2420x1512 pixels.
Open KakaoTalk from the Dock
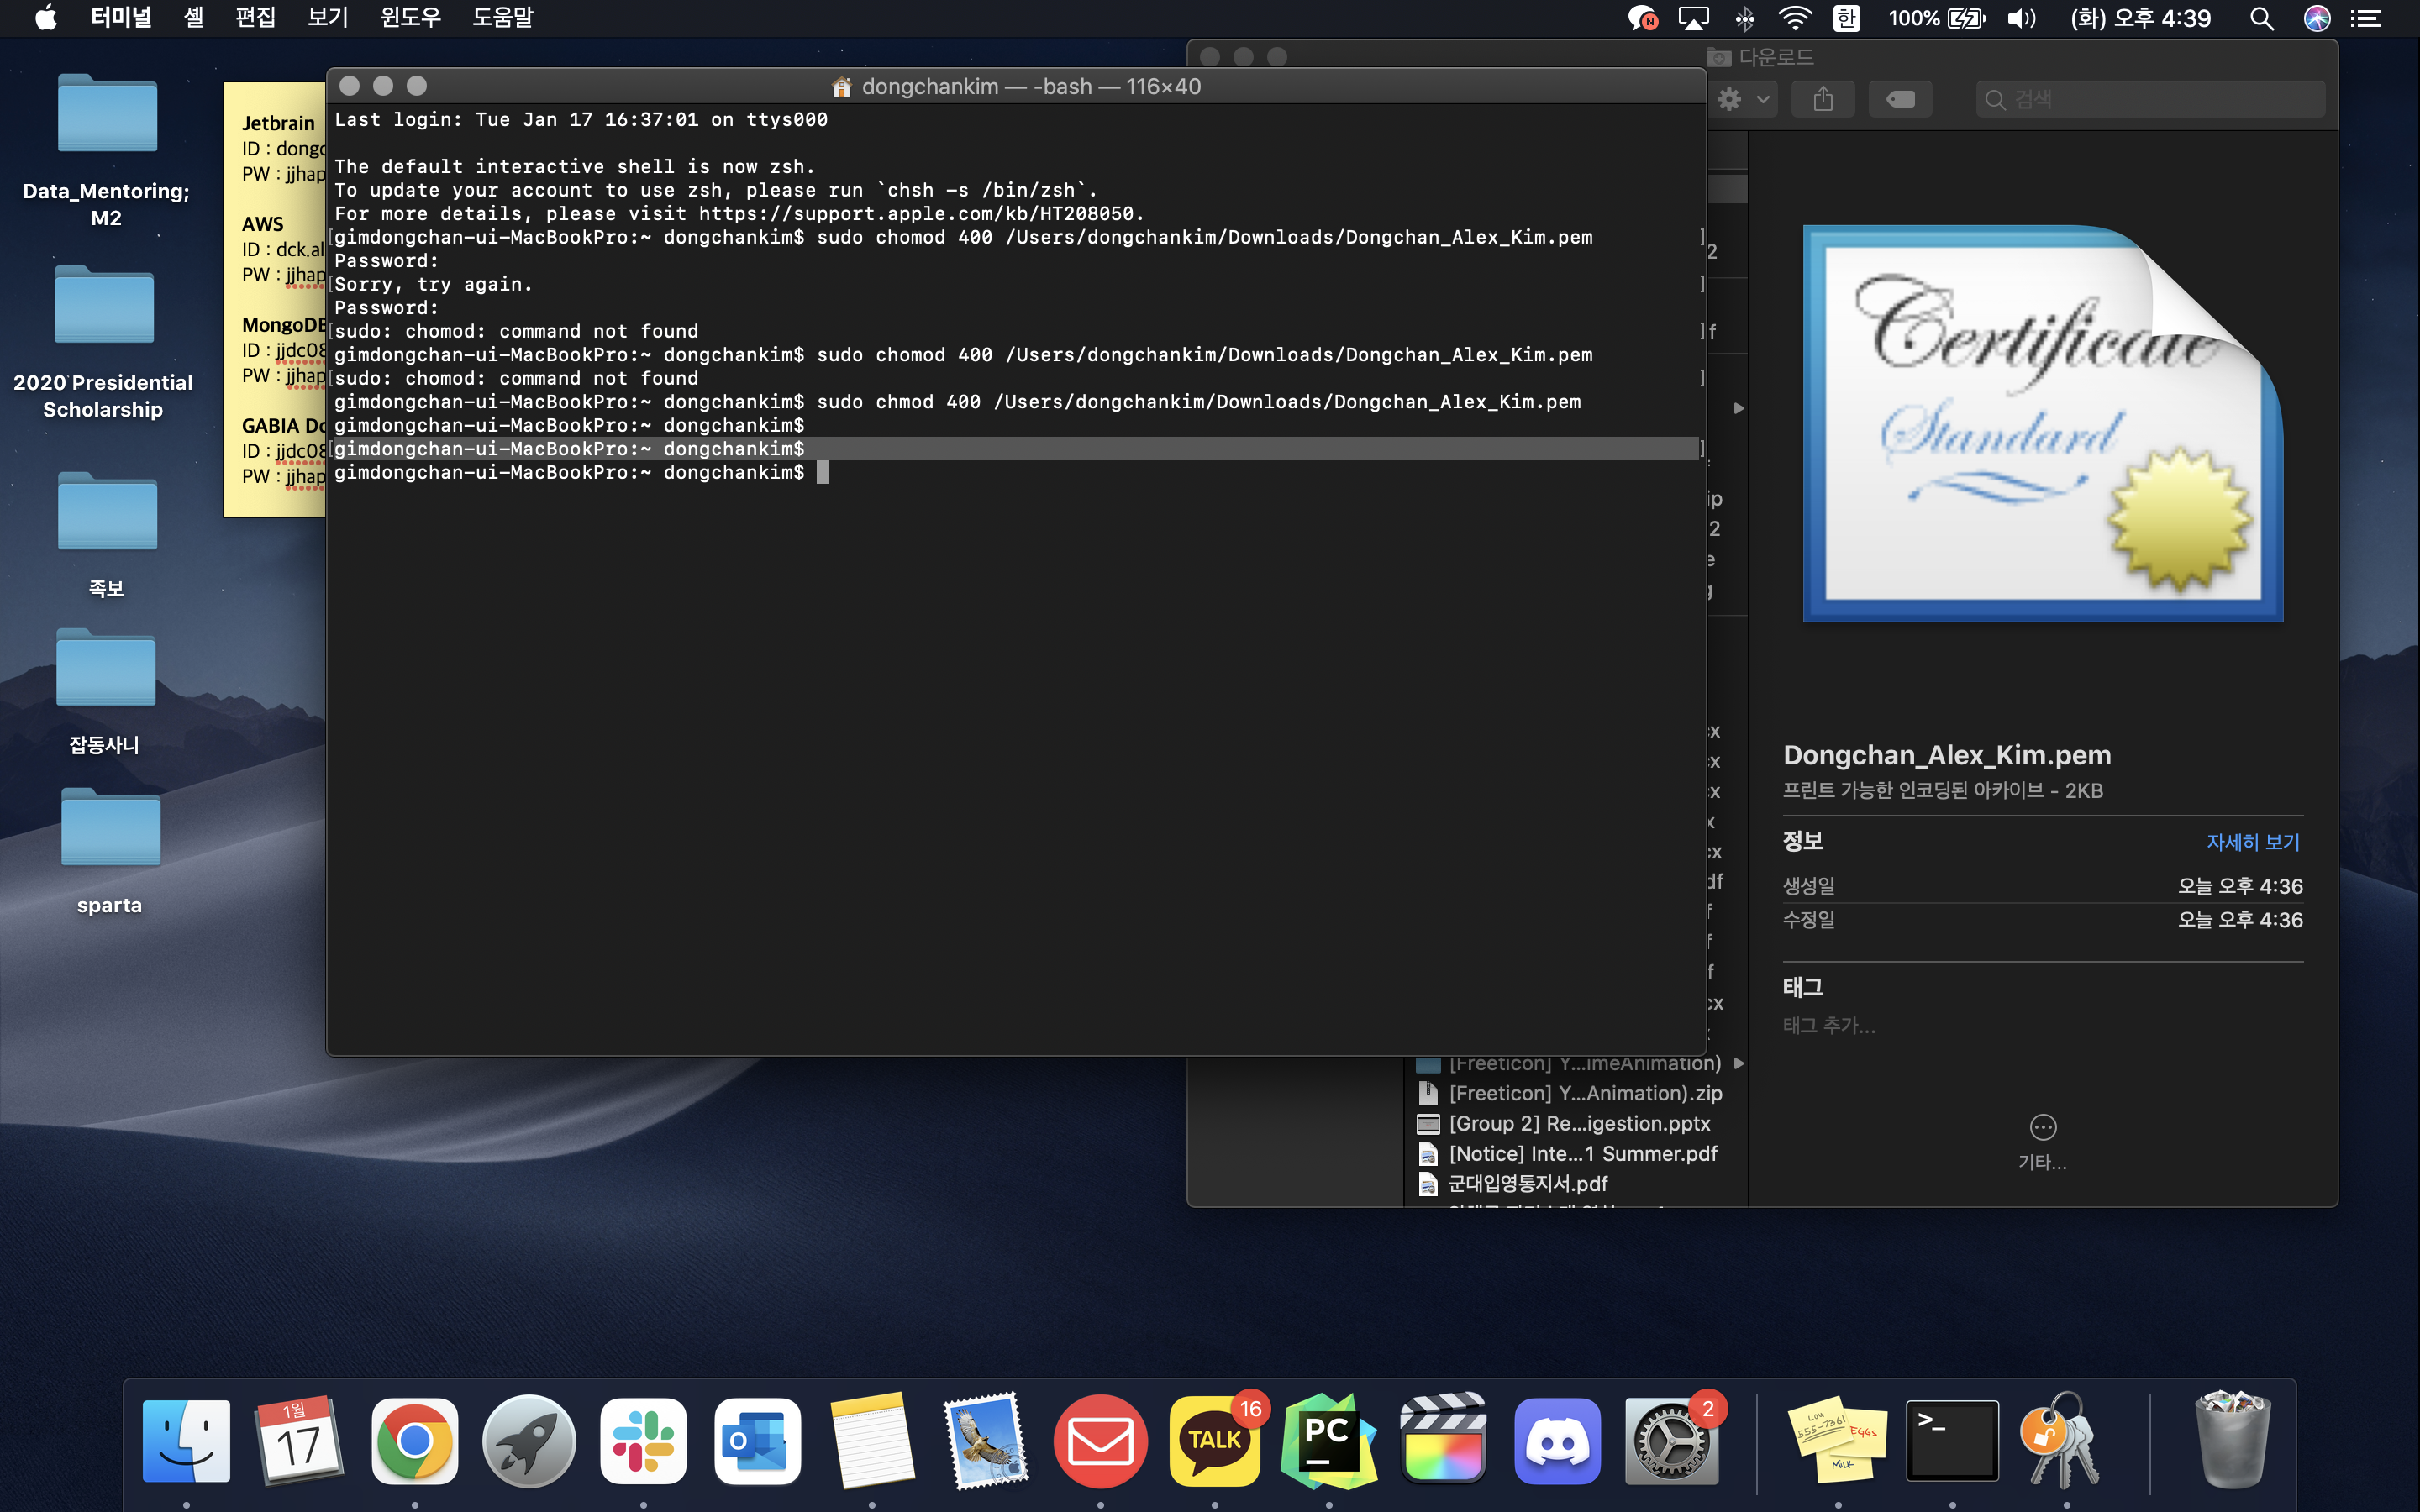(1215, 1440)
